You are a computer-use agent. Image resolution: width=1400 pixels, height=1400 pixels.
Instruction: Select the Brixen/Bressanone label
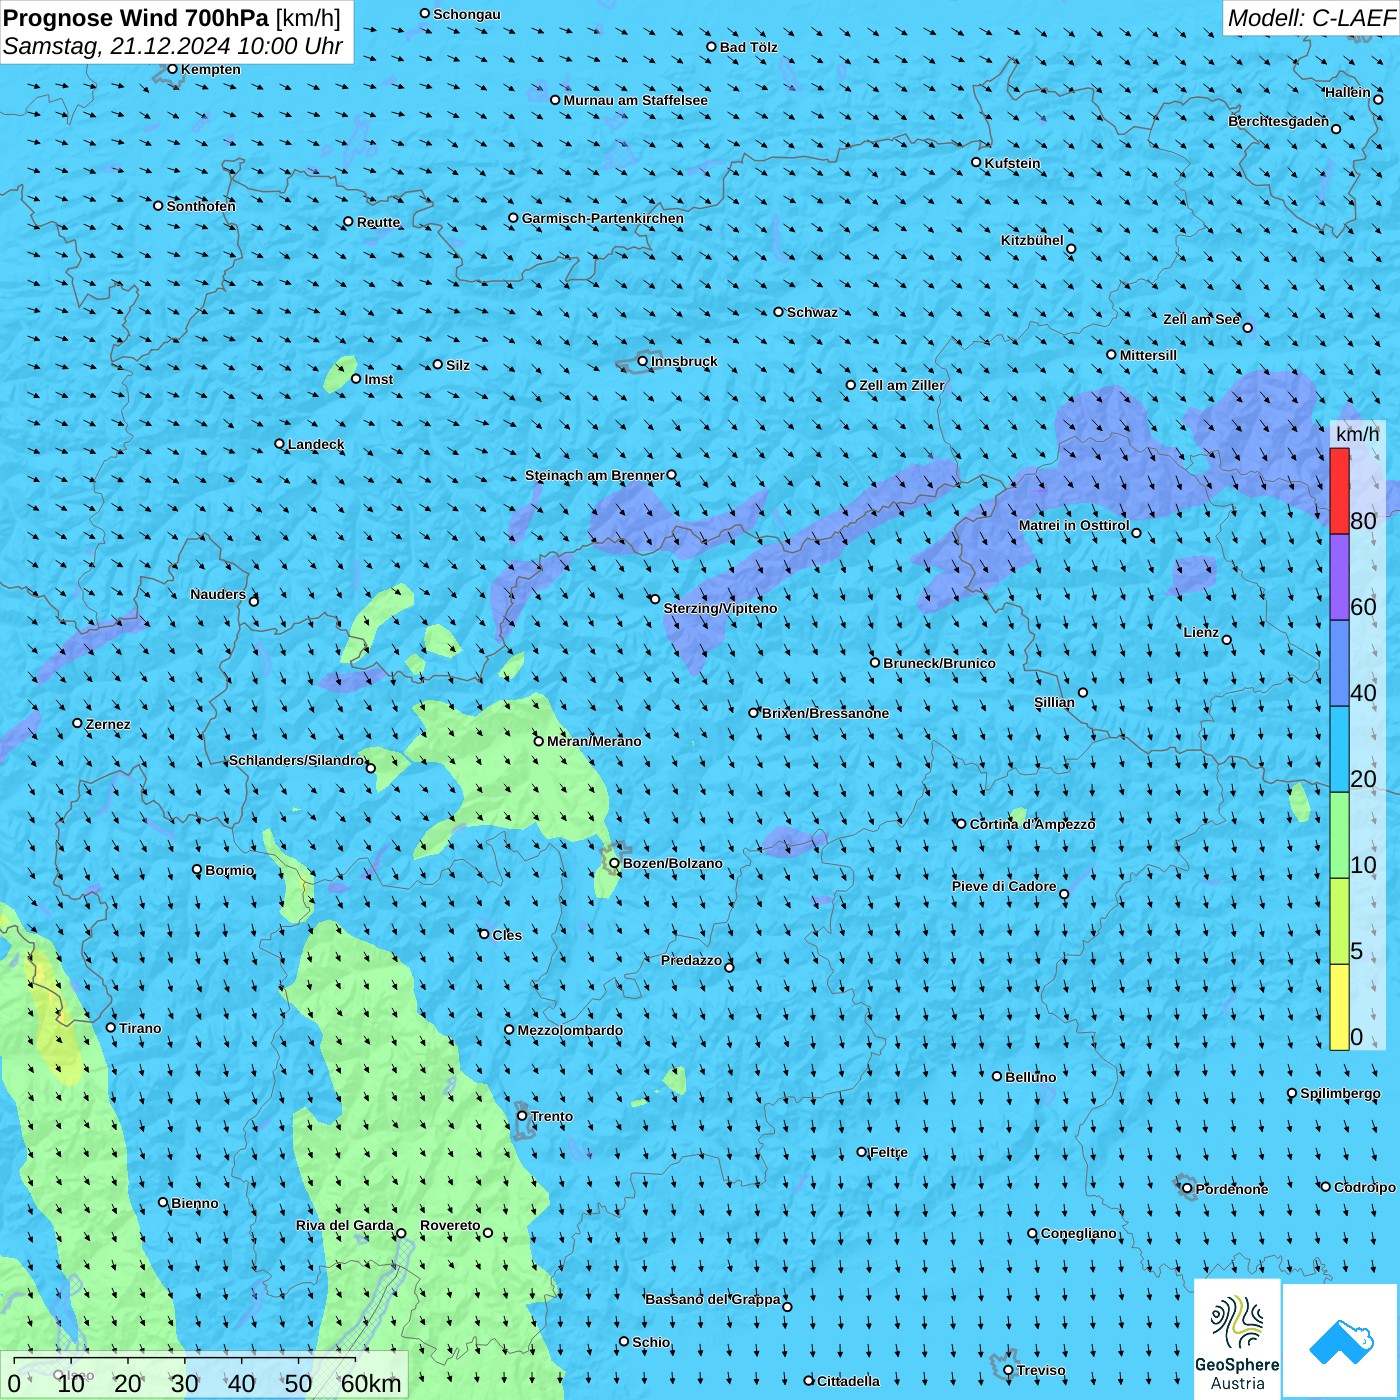[825, 713]
